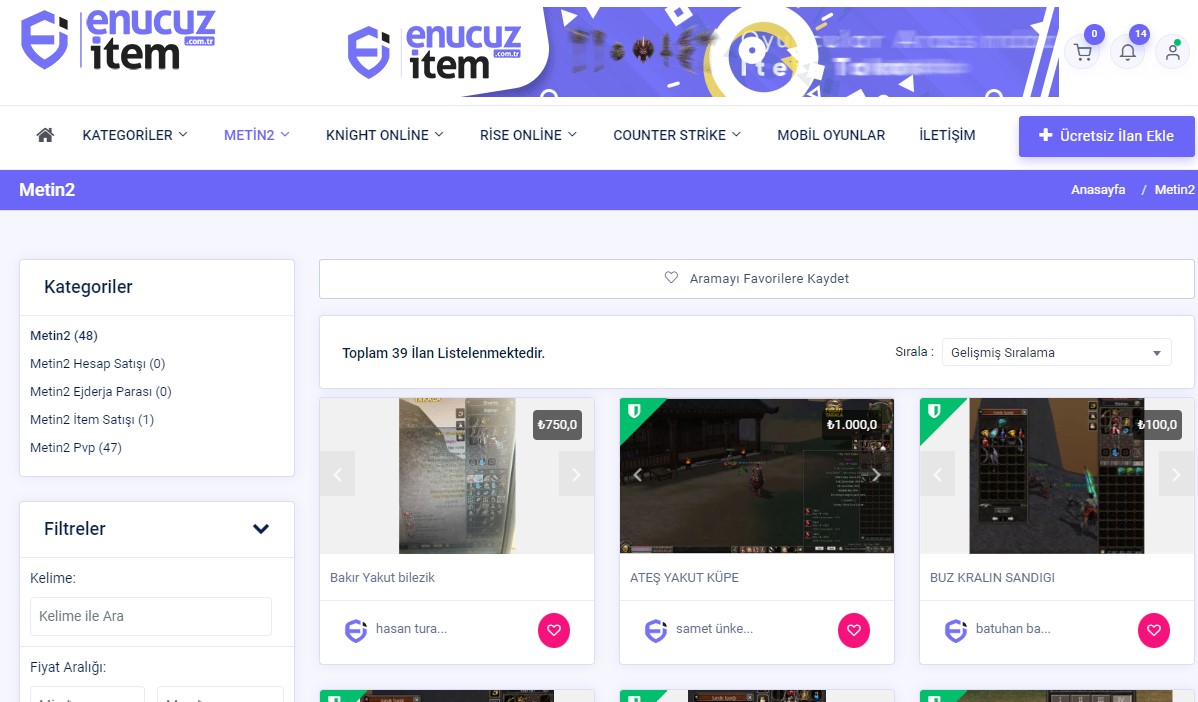Expand the KNİGHT ONLİNE menu
The width and height of the screenshot is (1198, 702).
tap(385, 135)
